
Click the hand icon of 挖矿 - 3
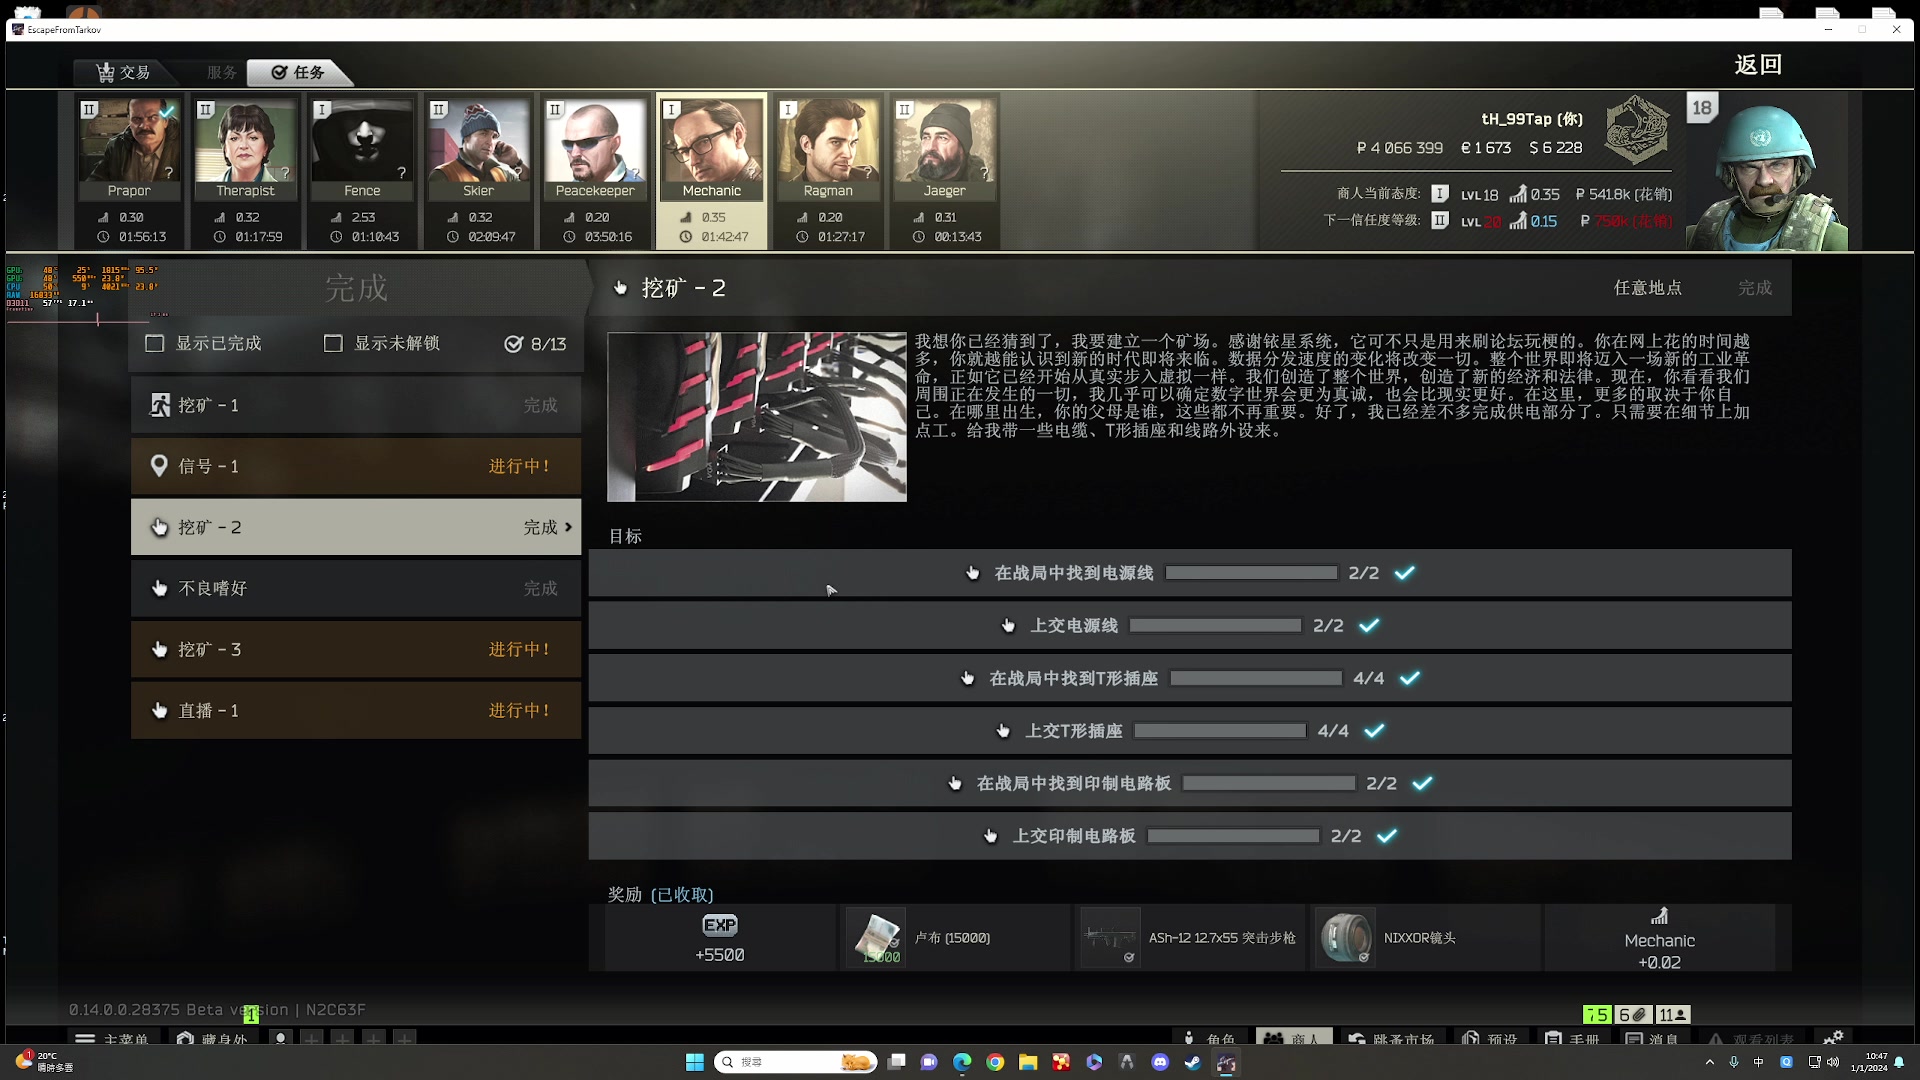point(159,649)
